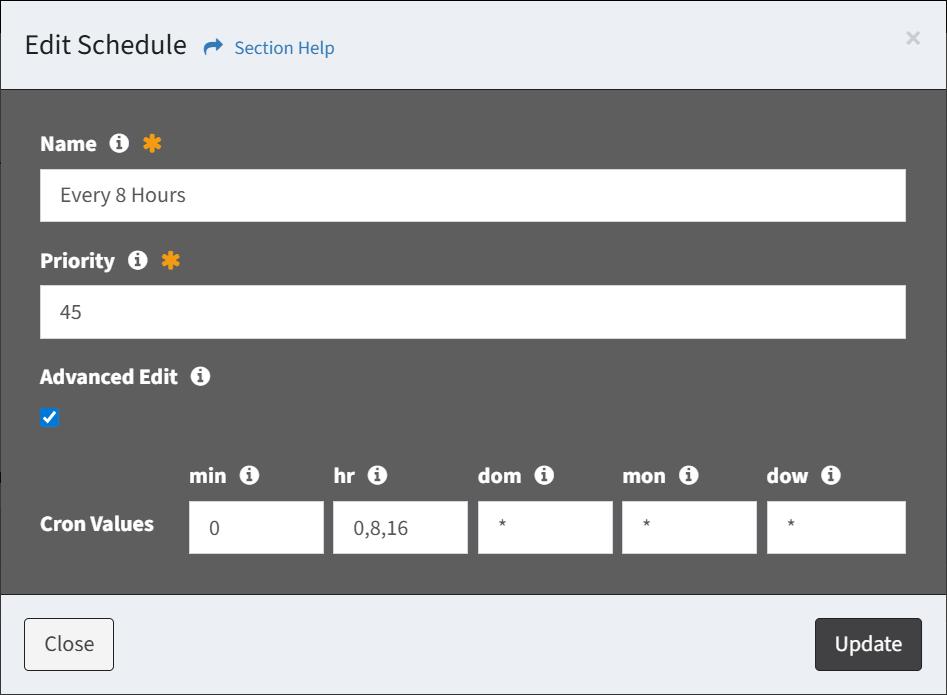Click the info icon next to mon
947x695 pixels.
pos(688,476)
